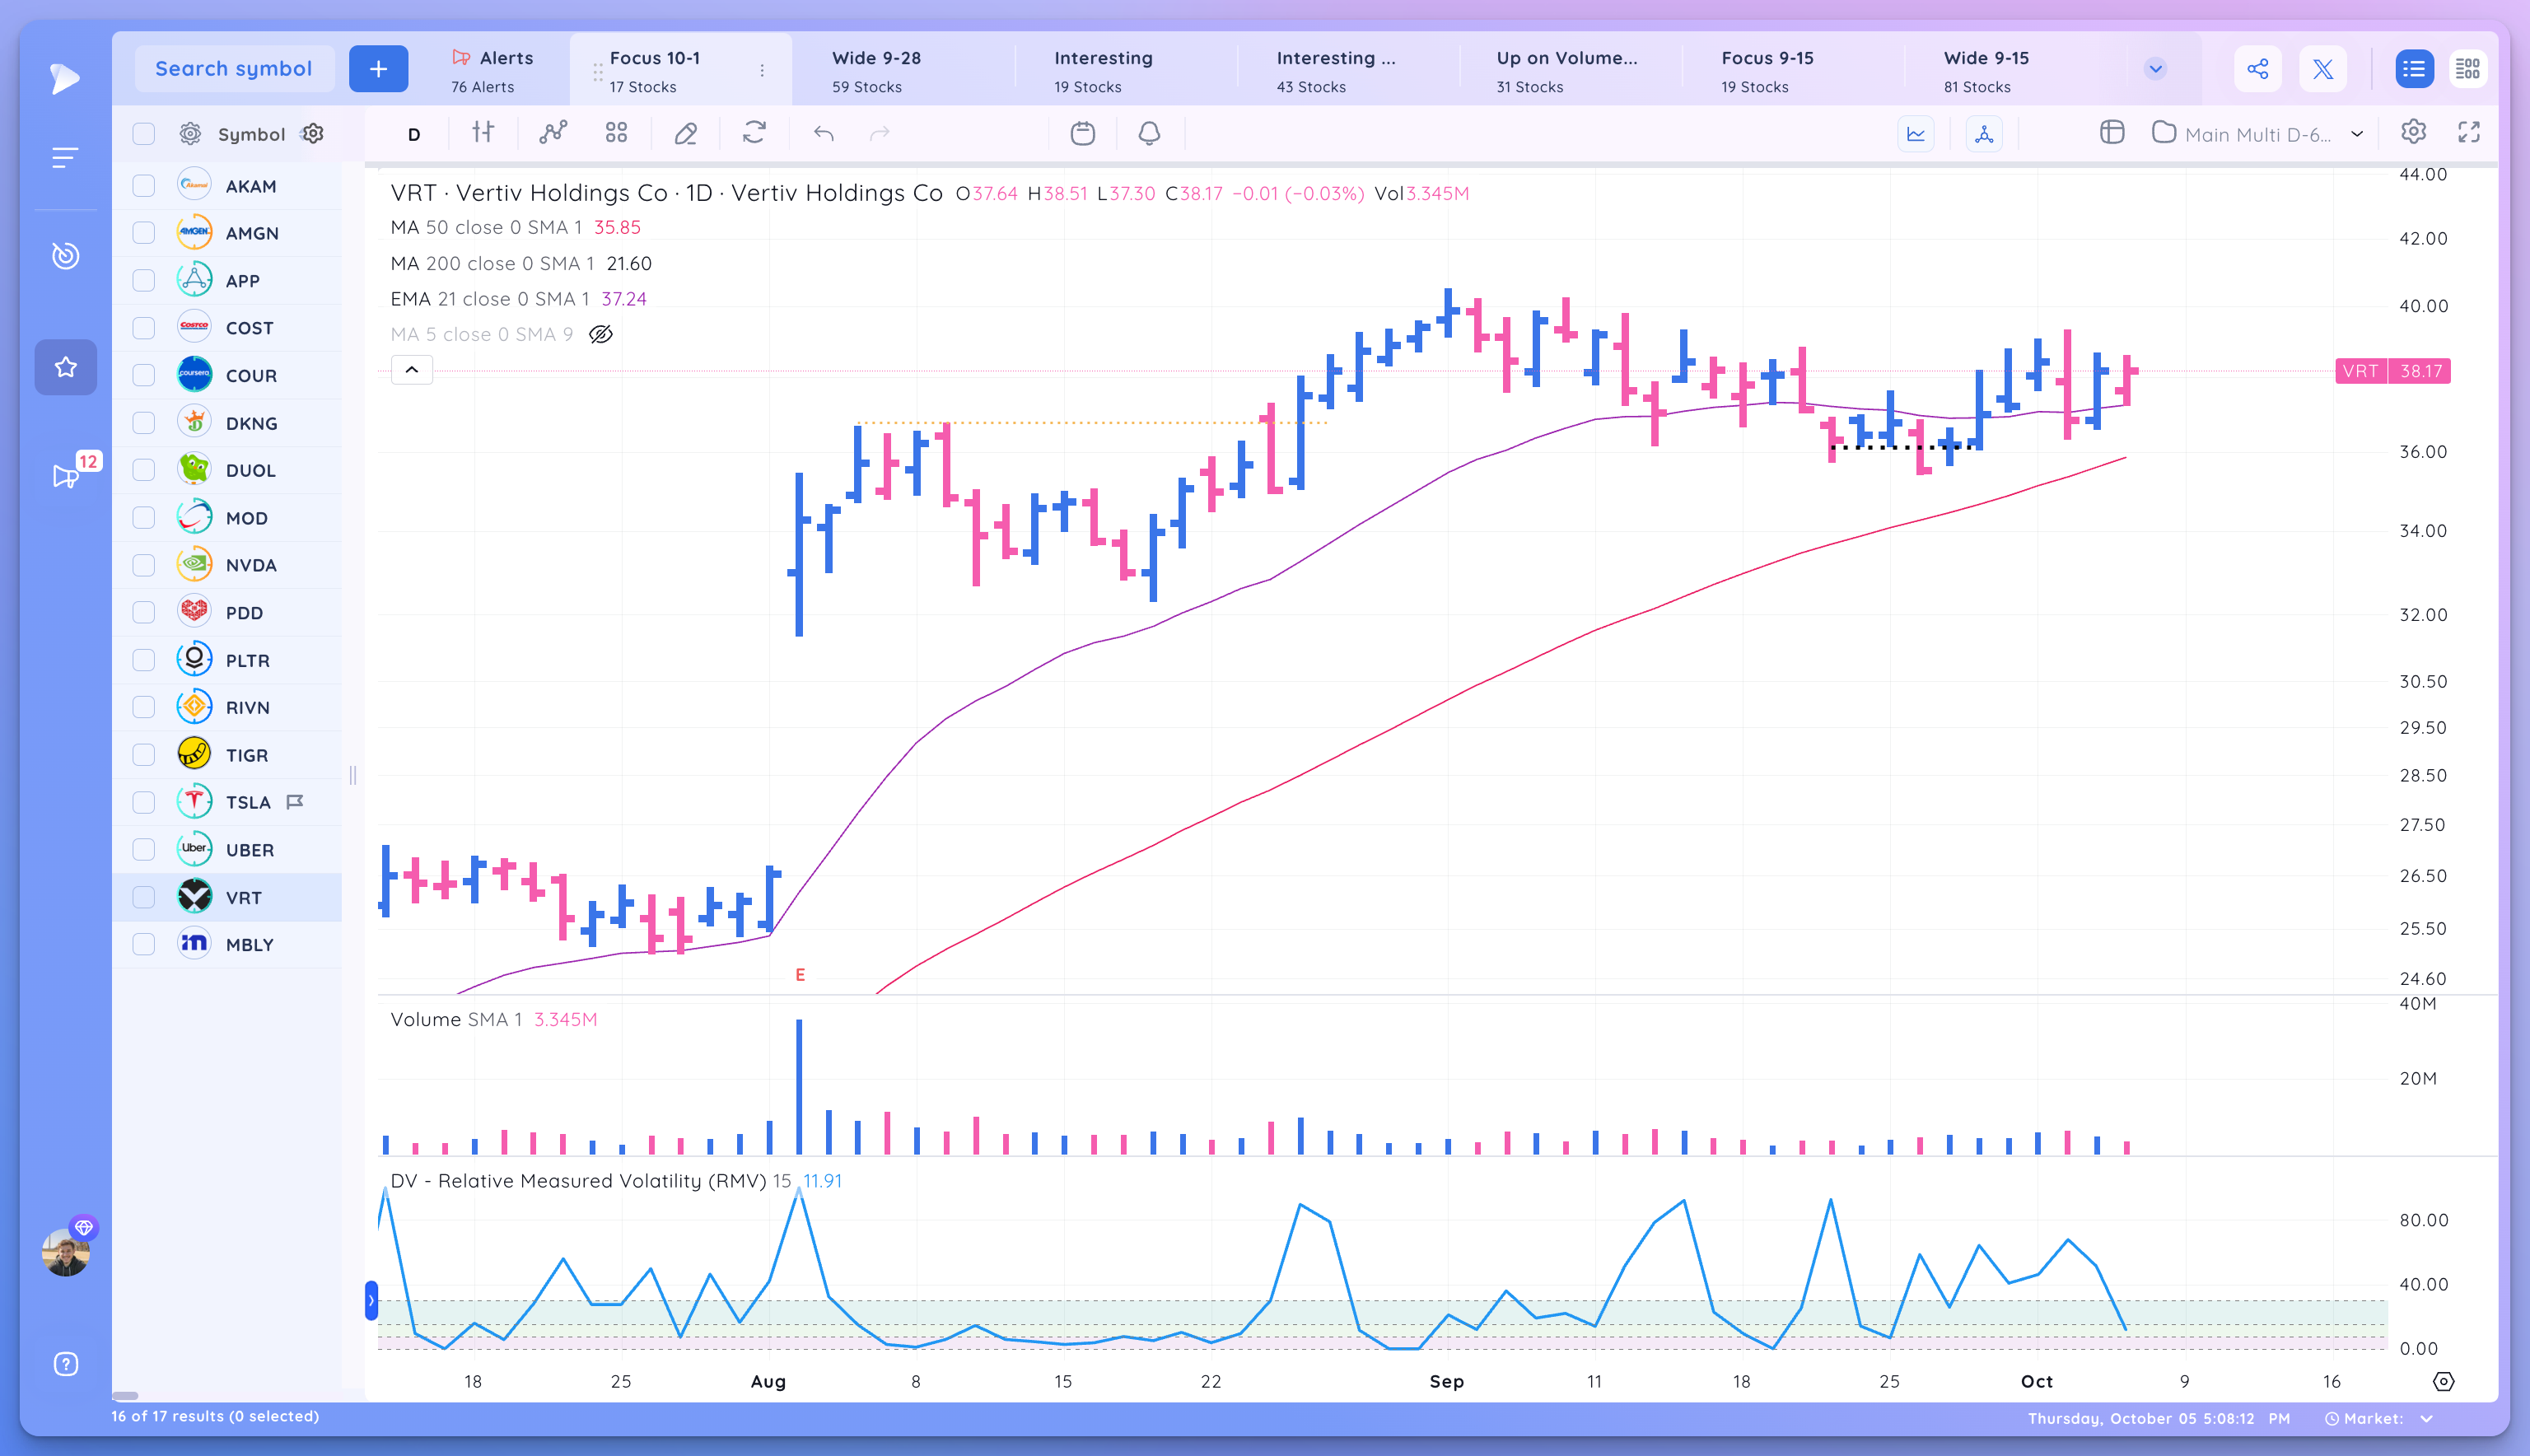This screenshot has width=2530, height=1456.
Task: Click the app logo play icon
Action: pos(65,78)
